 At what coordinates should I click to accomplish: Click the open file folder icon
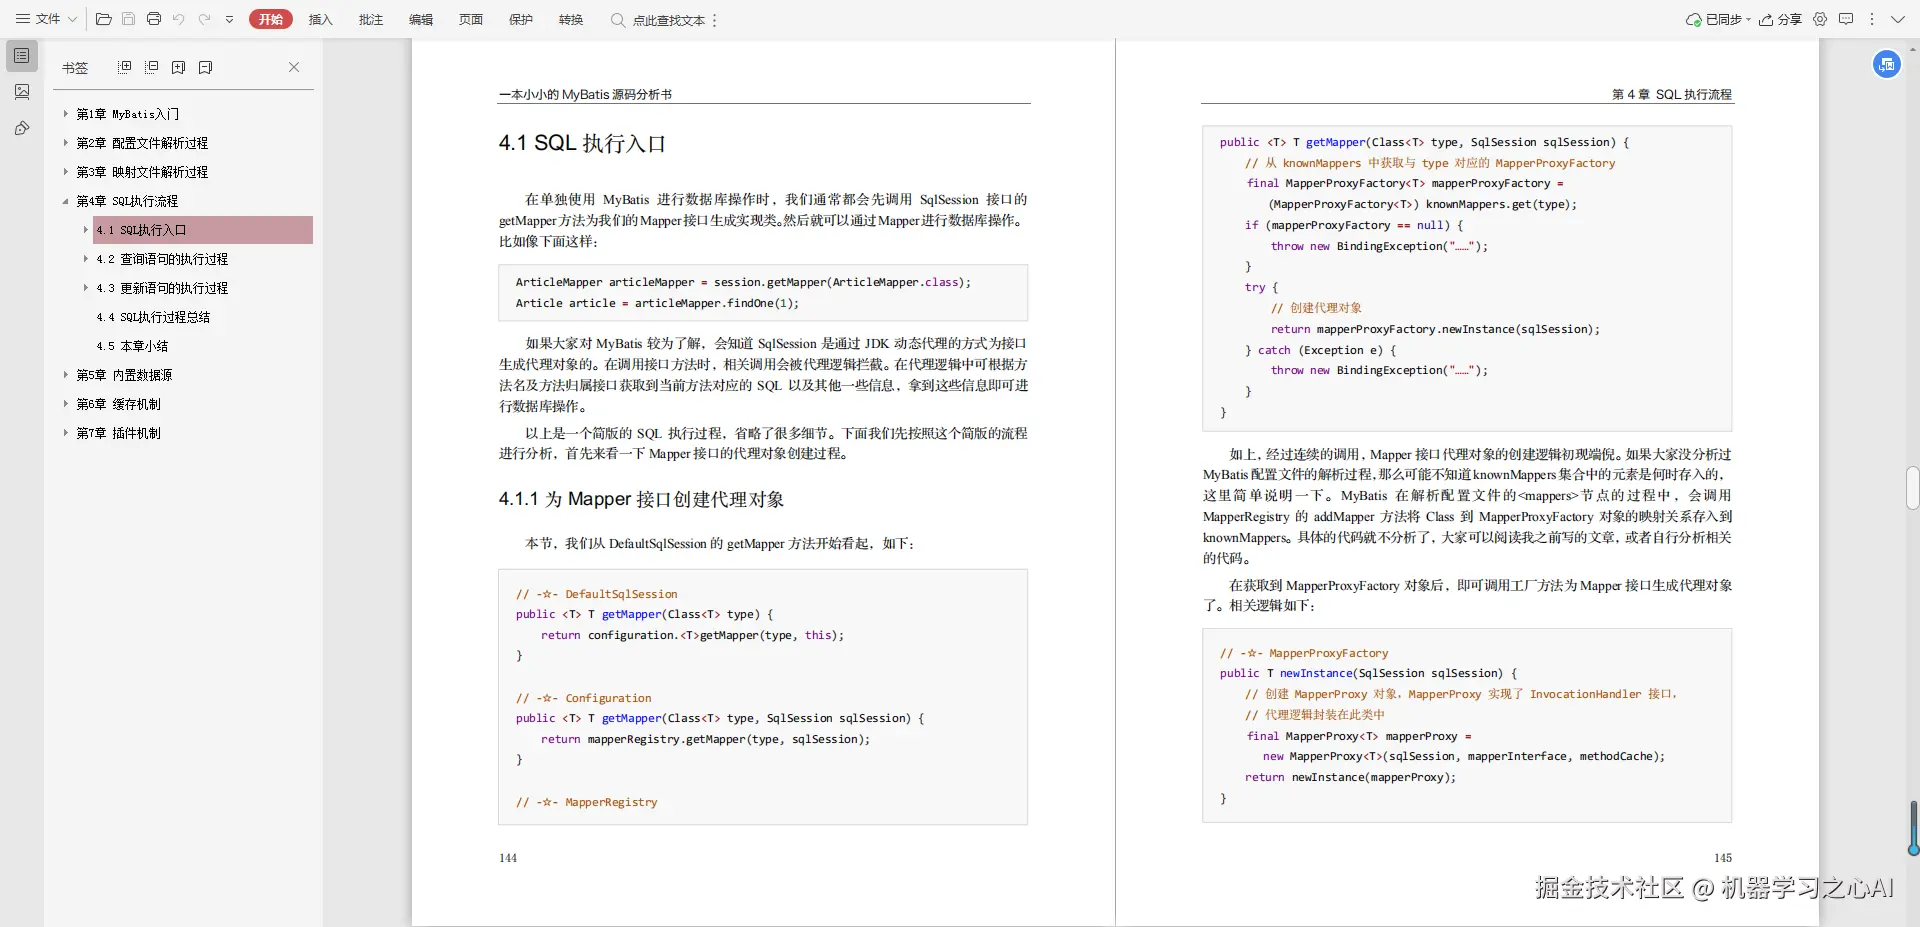tap(103, 19)
